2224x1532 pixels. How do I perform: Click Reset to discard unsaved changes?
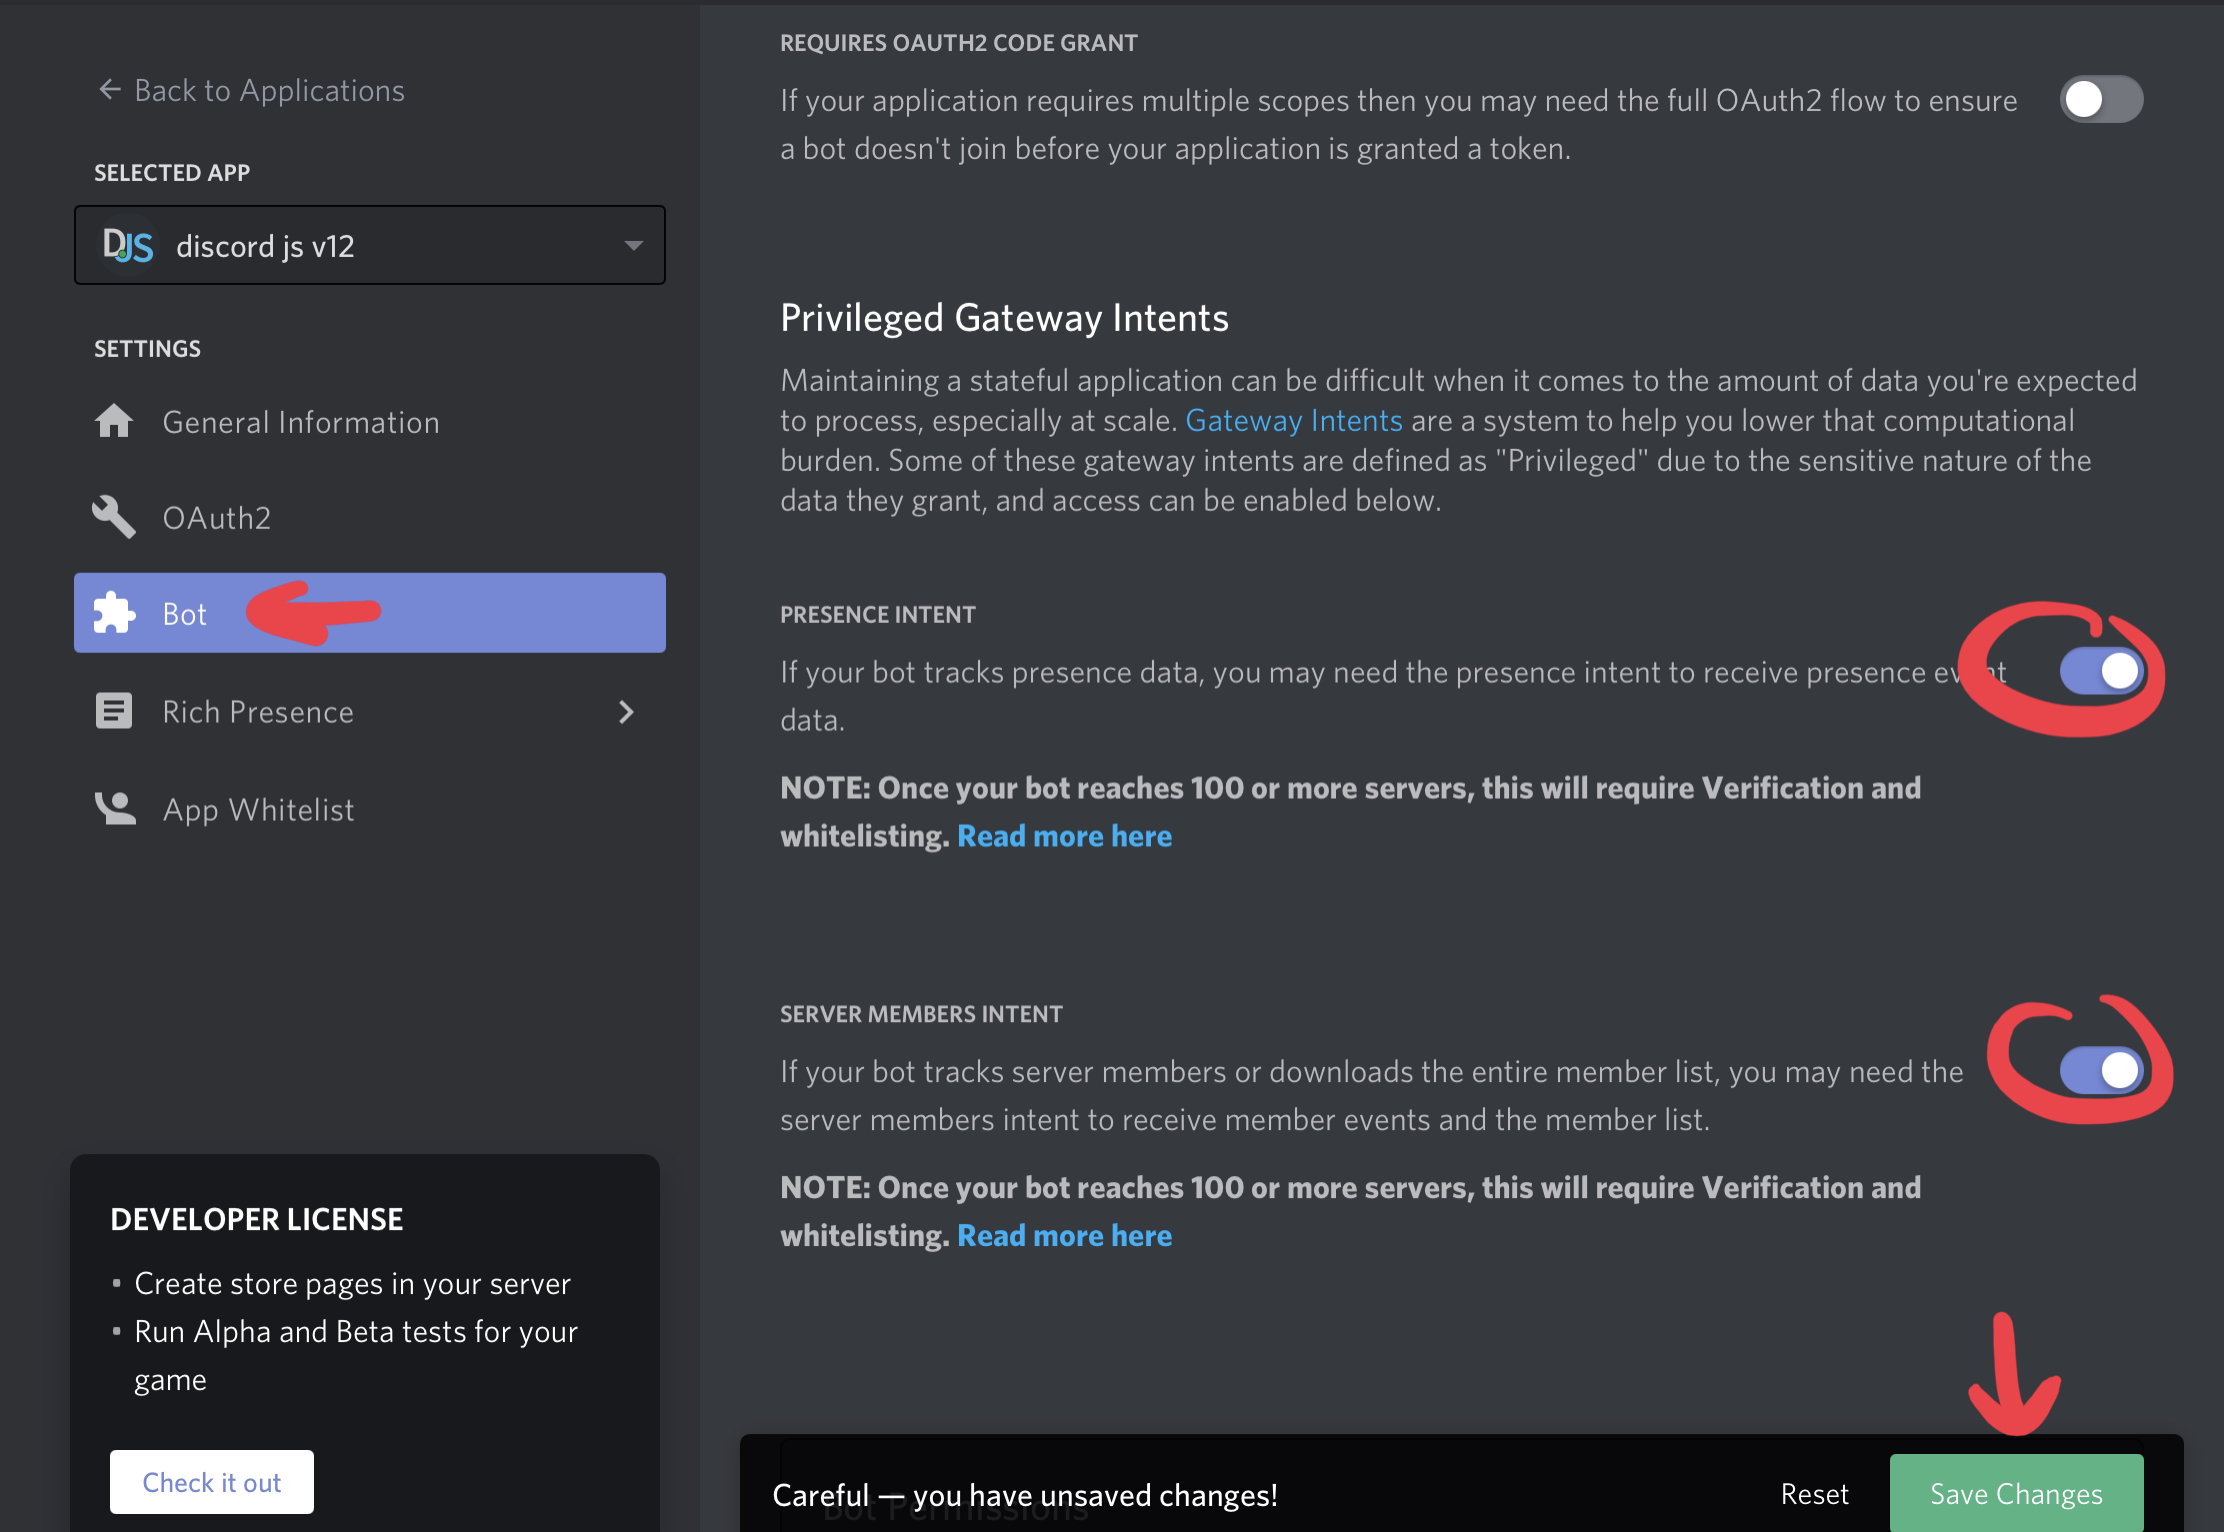click(1814, 1494)
